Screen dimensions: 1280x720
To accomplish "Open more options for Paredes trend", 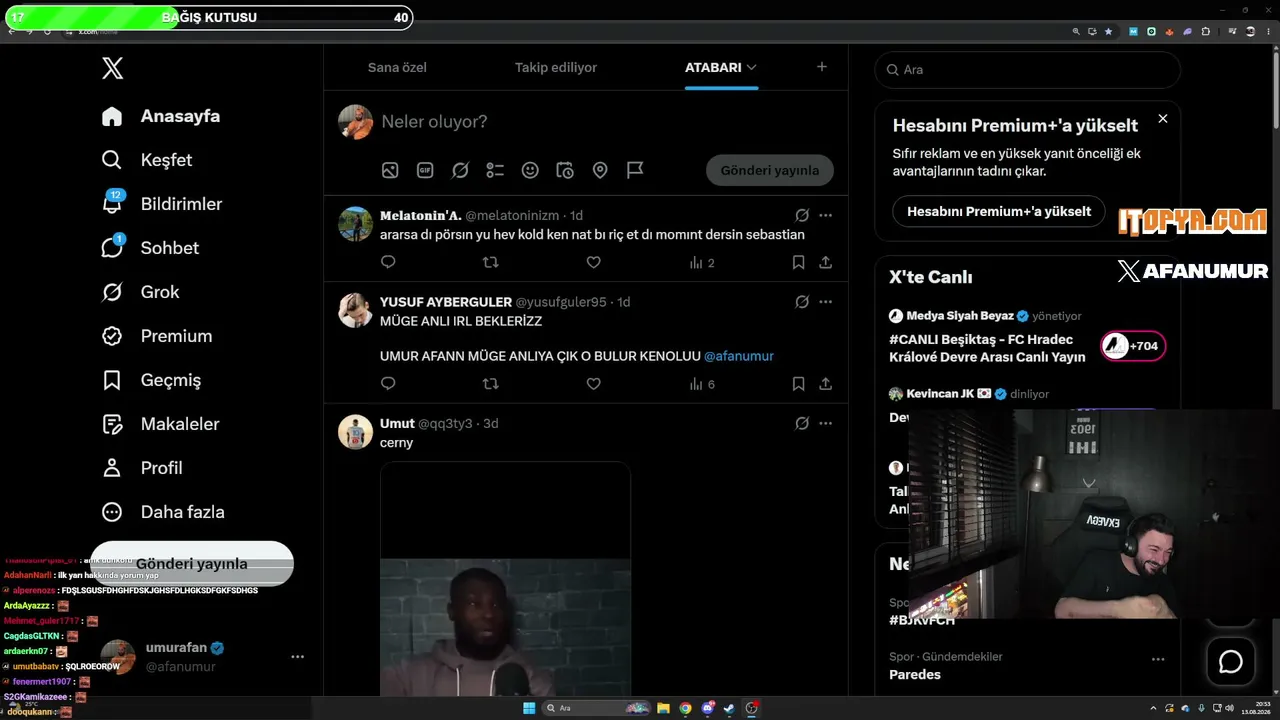I will point(1158,659).
